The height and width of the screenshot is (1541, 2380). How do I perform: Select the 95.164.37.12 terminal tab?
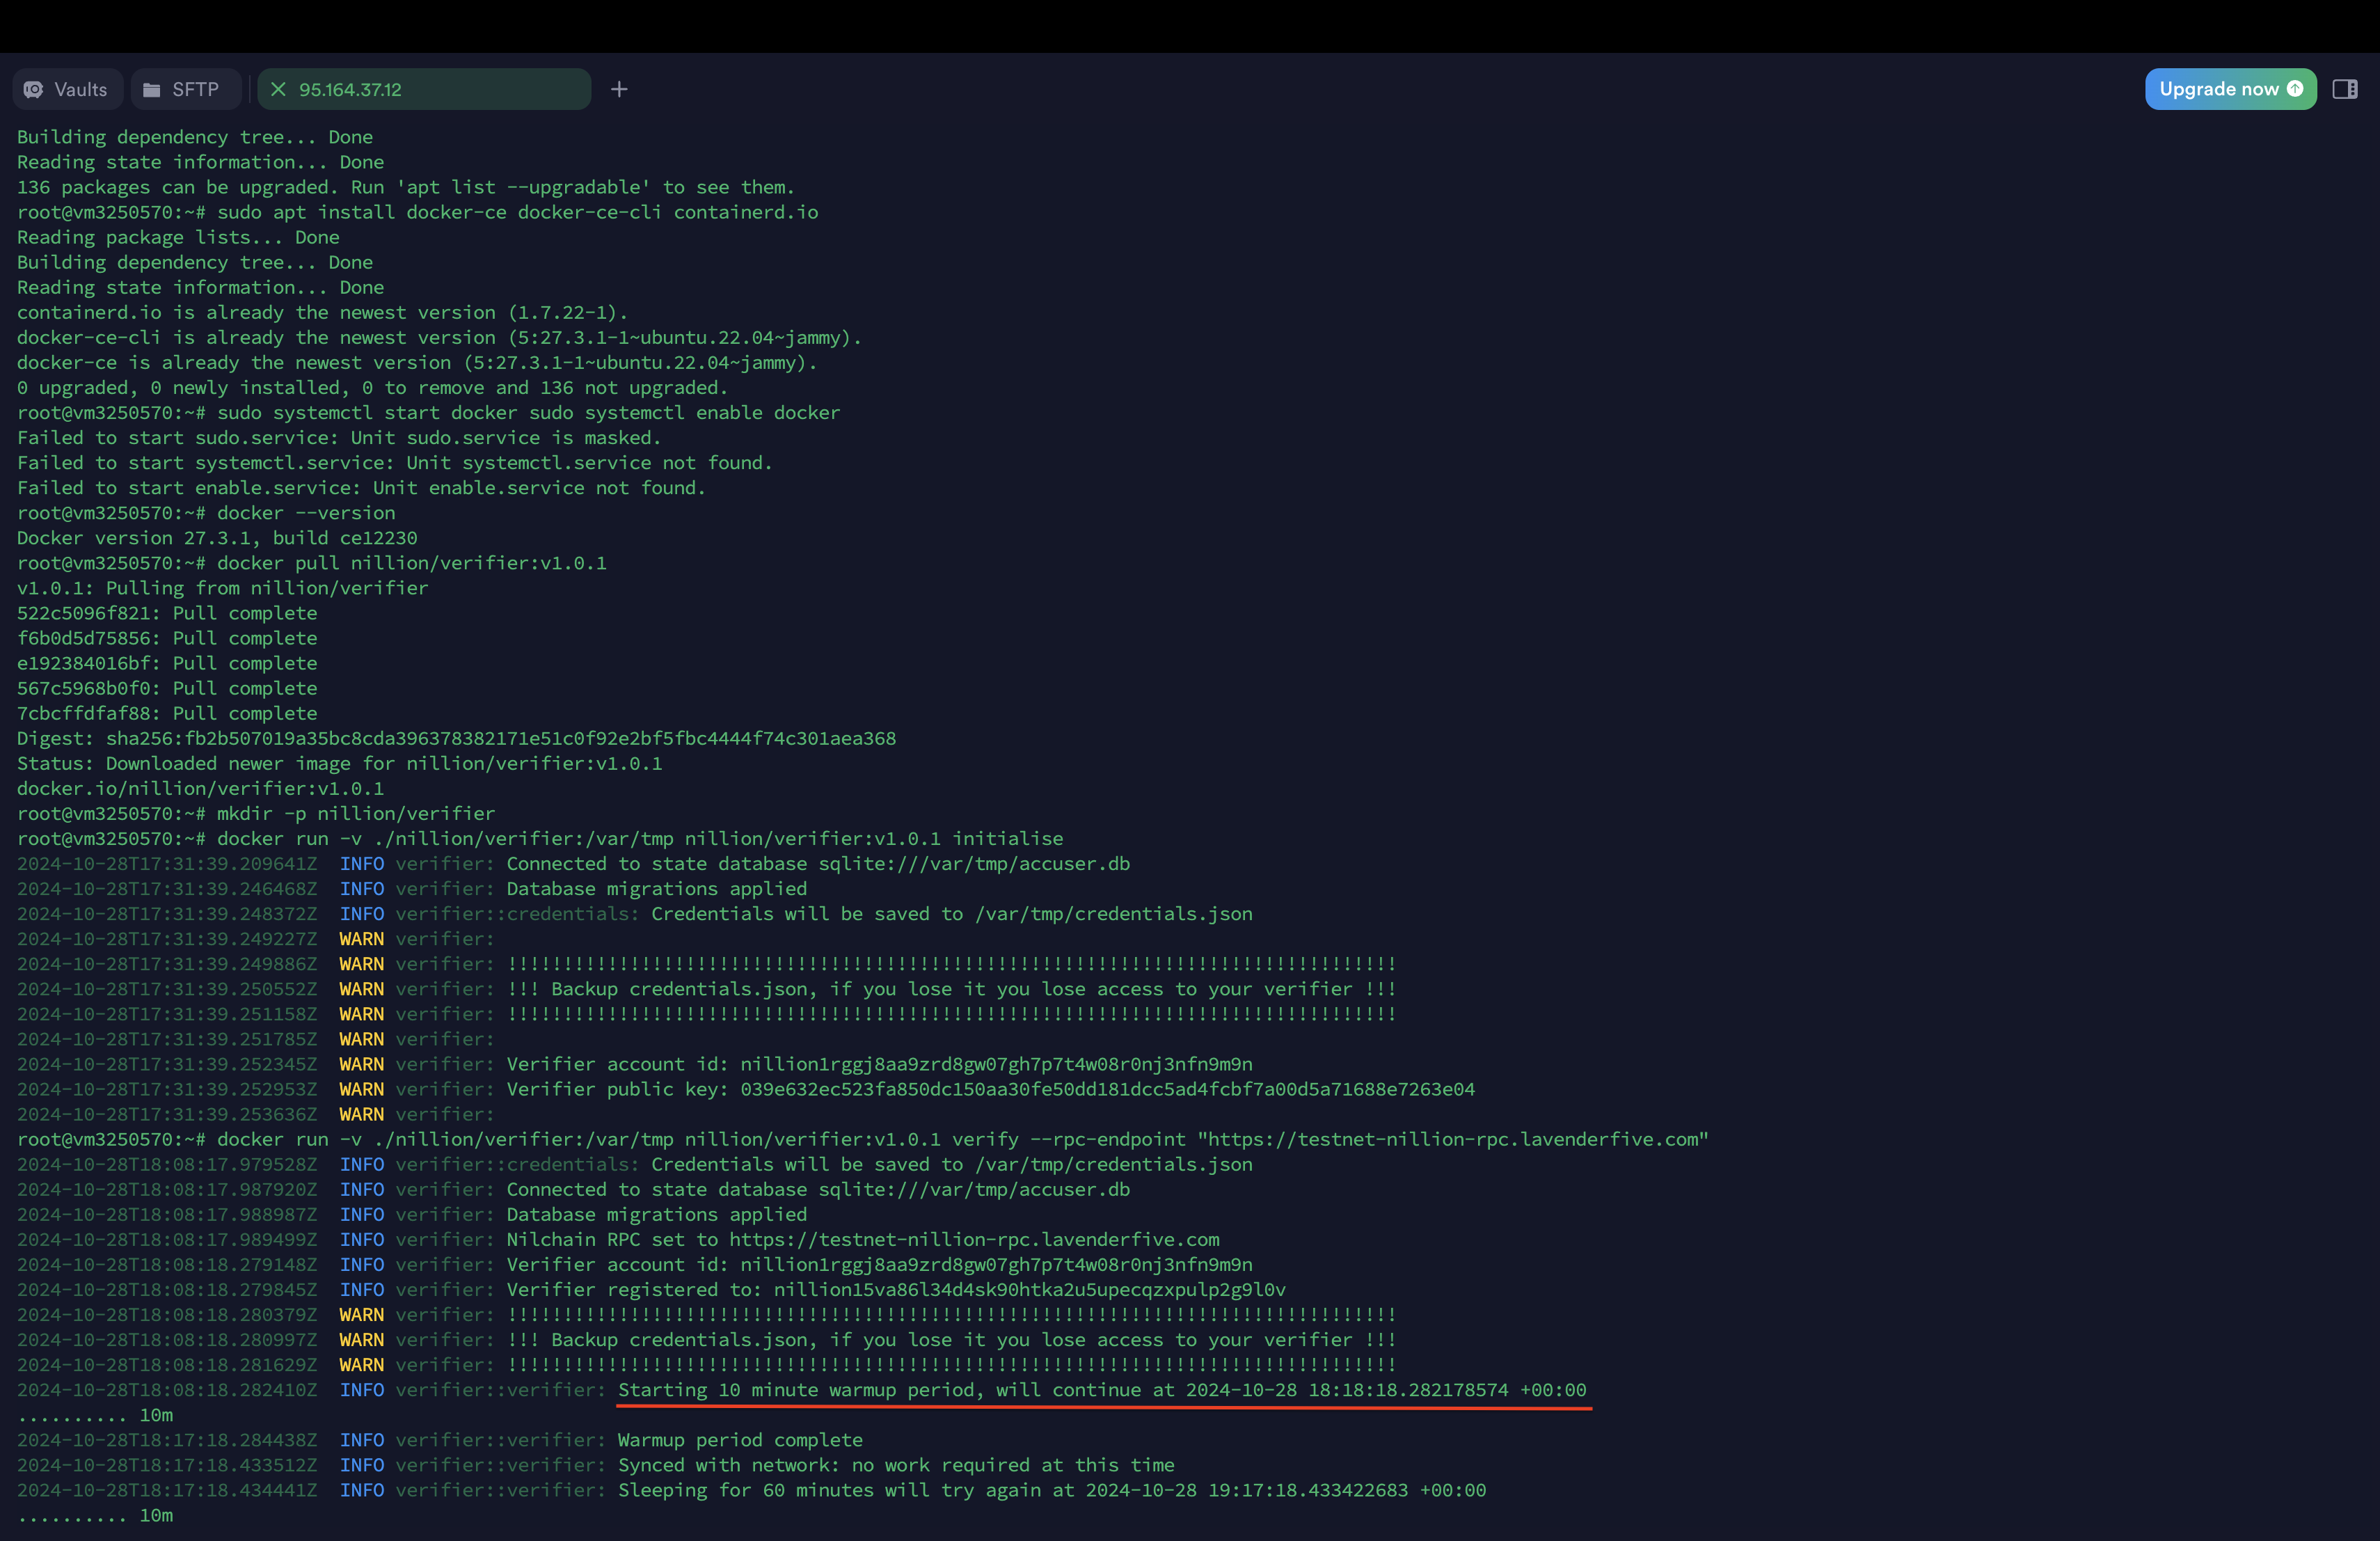point(424,89)
